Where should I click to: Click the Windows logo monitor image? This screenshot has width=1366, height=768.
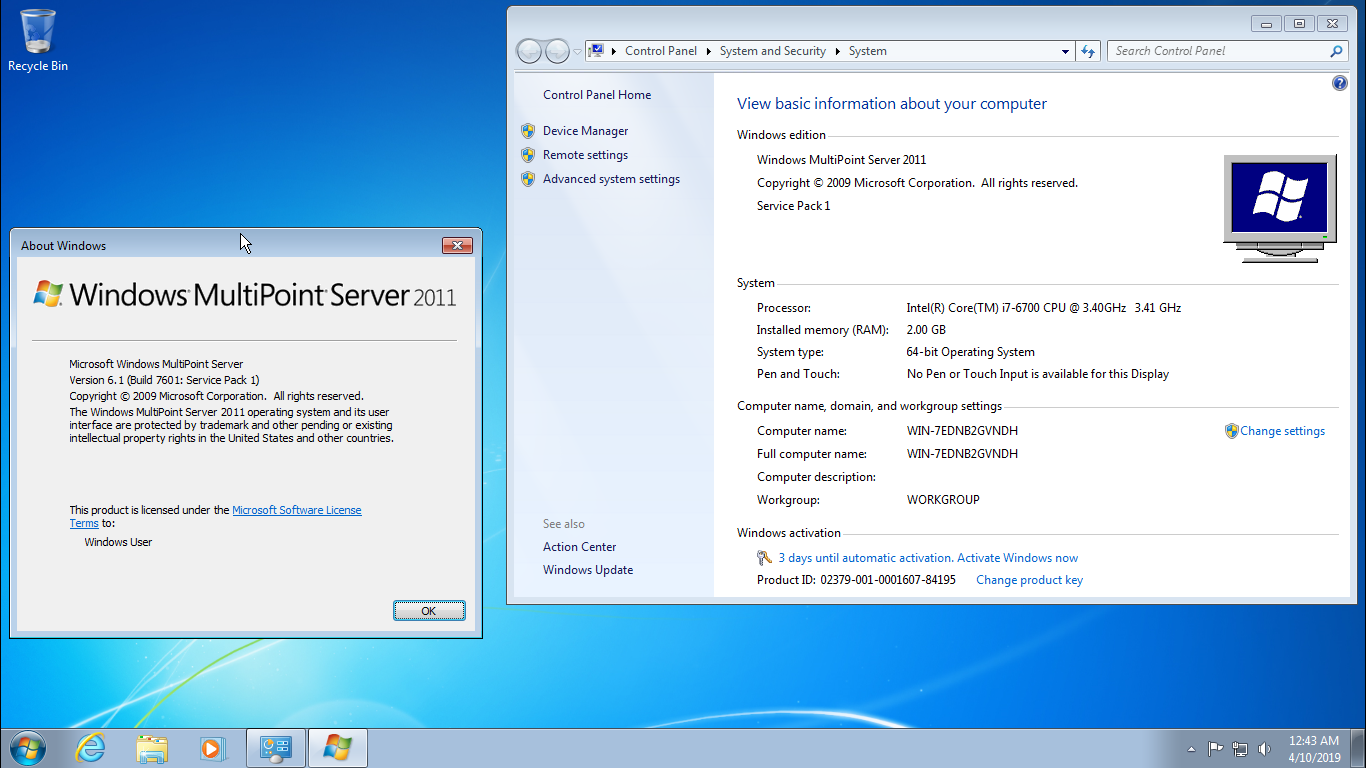point(1279,208)
